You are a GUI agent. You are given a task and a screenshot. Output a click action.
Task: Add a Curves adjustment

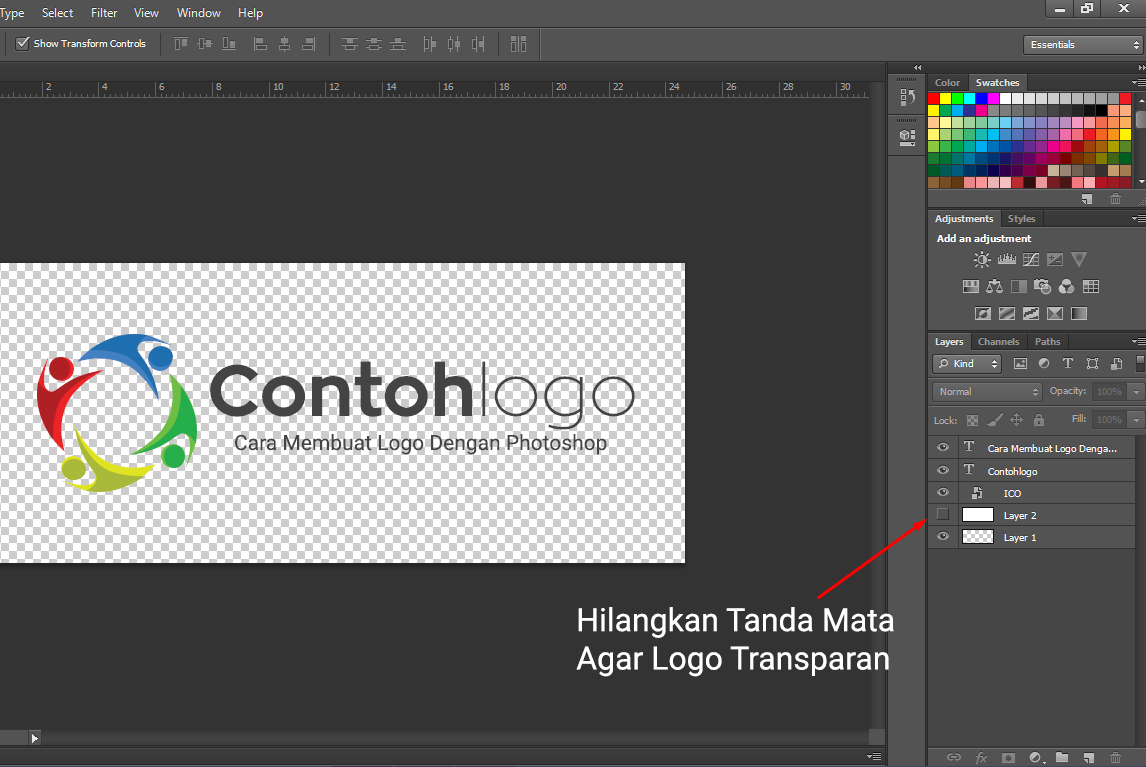tap(1031, 260)
